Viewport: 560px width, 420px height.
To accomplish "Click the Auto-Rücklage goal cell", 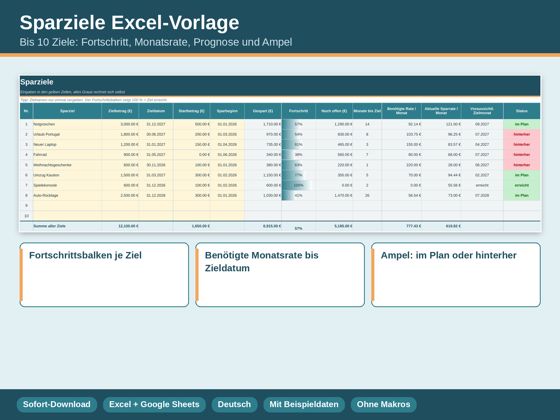I will [x=67, y=195].
